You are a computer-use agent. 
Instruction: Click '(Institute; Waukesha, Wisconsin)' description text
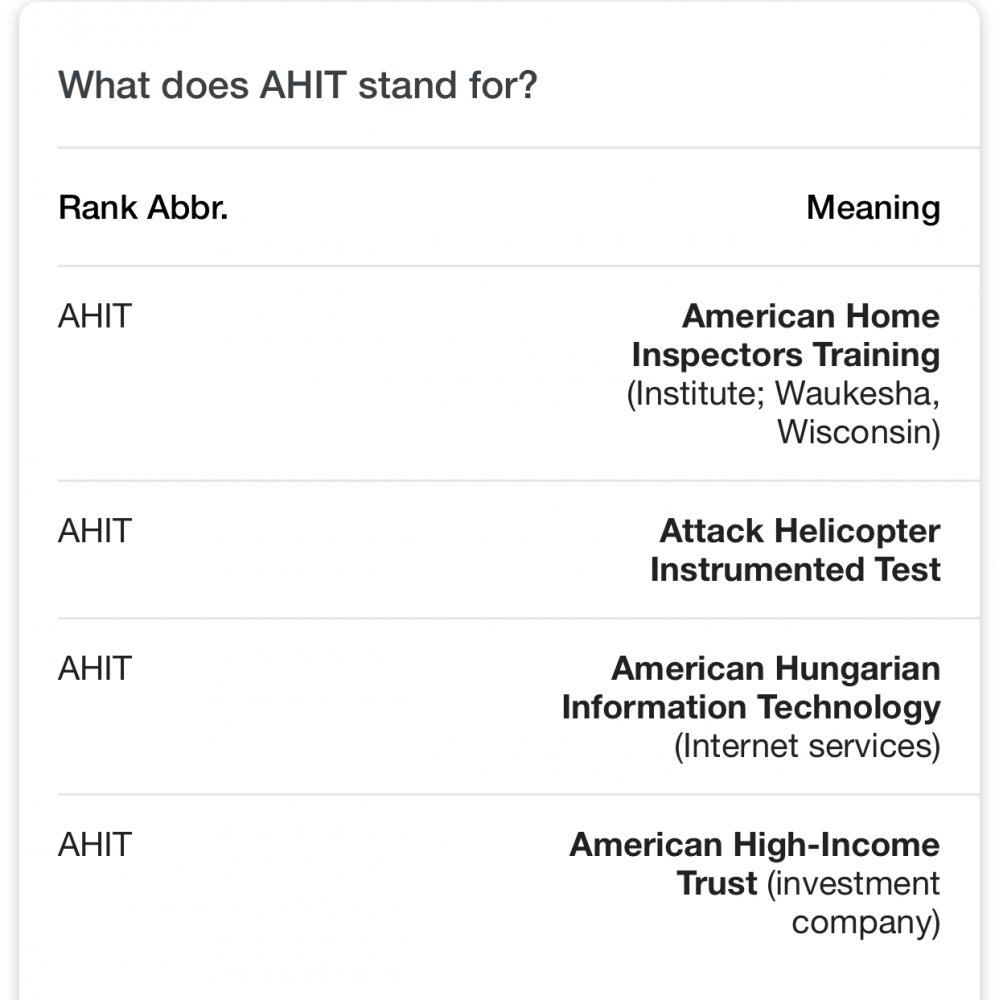click(x=783, y=413)
